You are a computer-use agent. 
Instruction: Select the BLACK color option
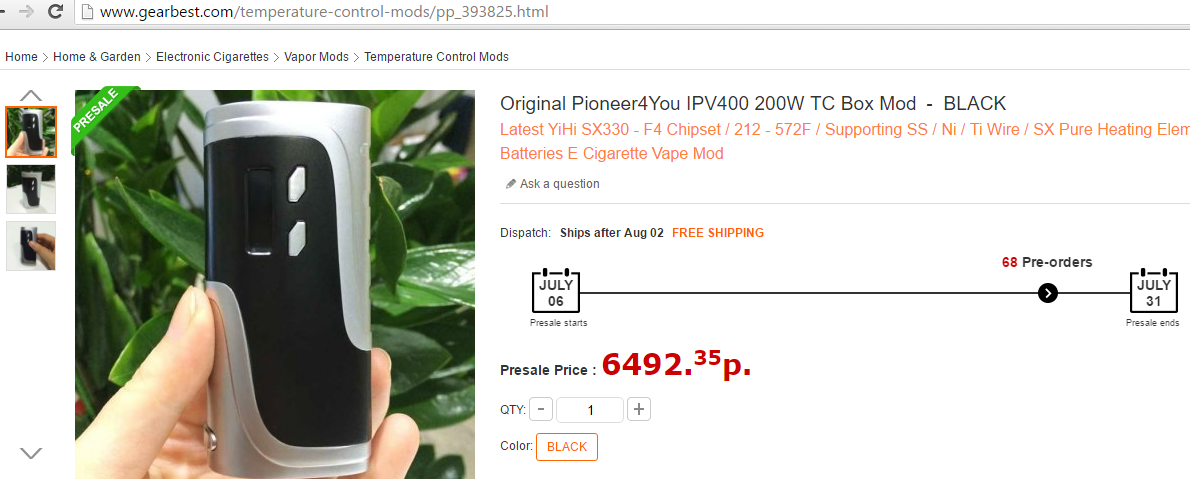tap(567, 446)
